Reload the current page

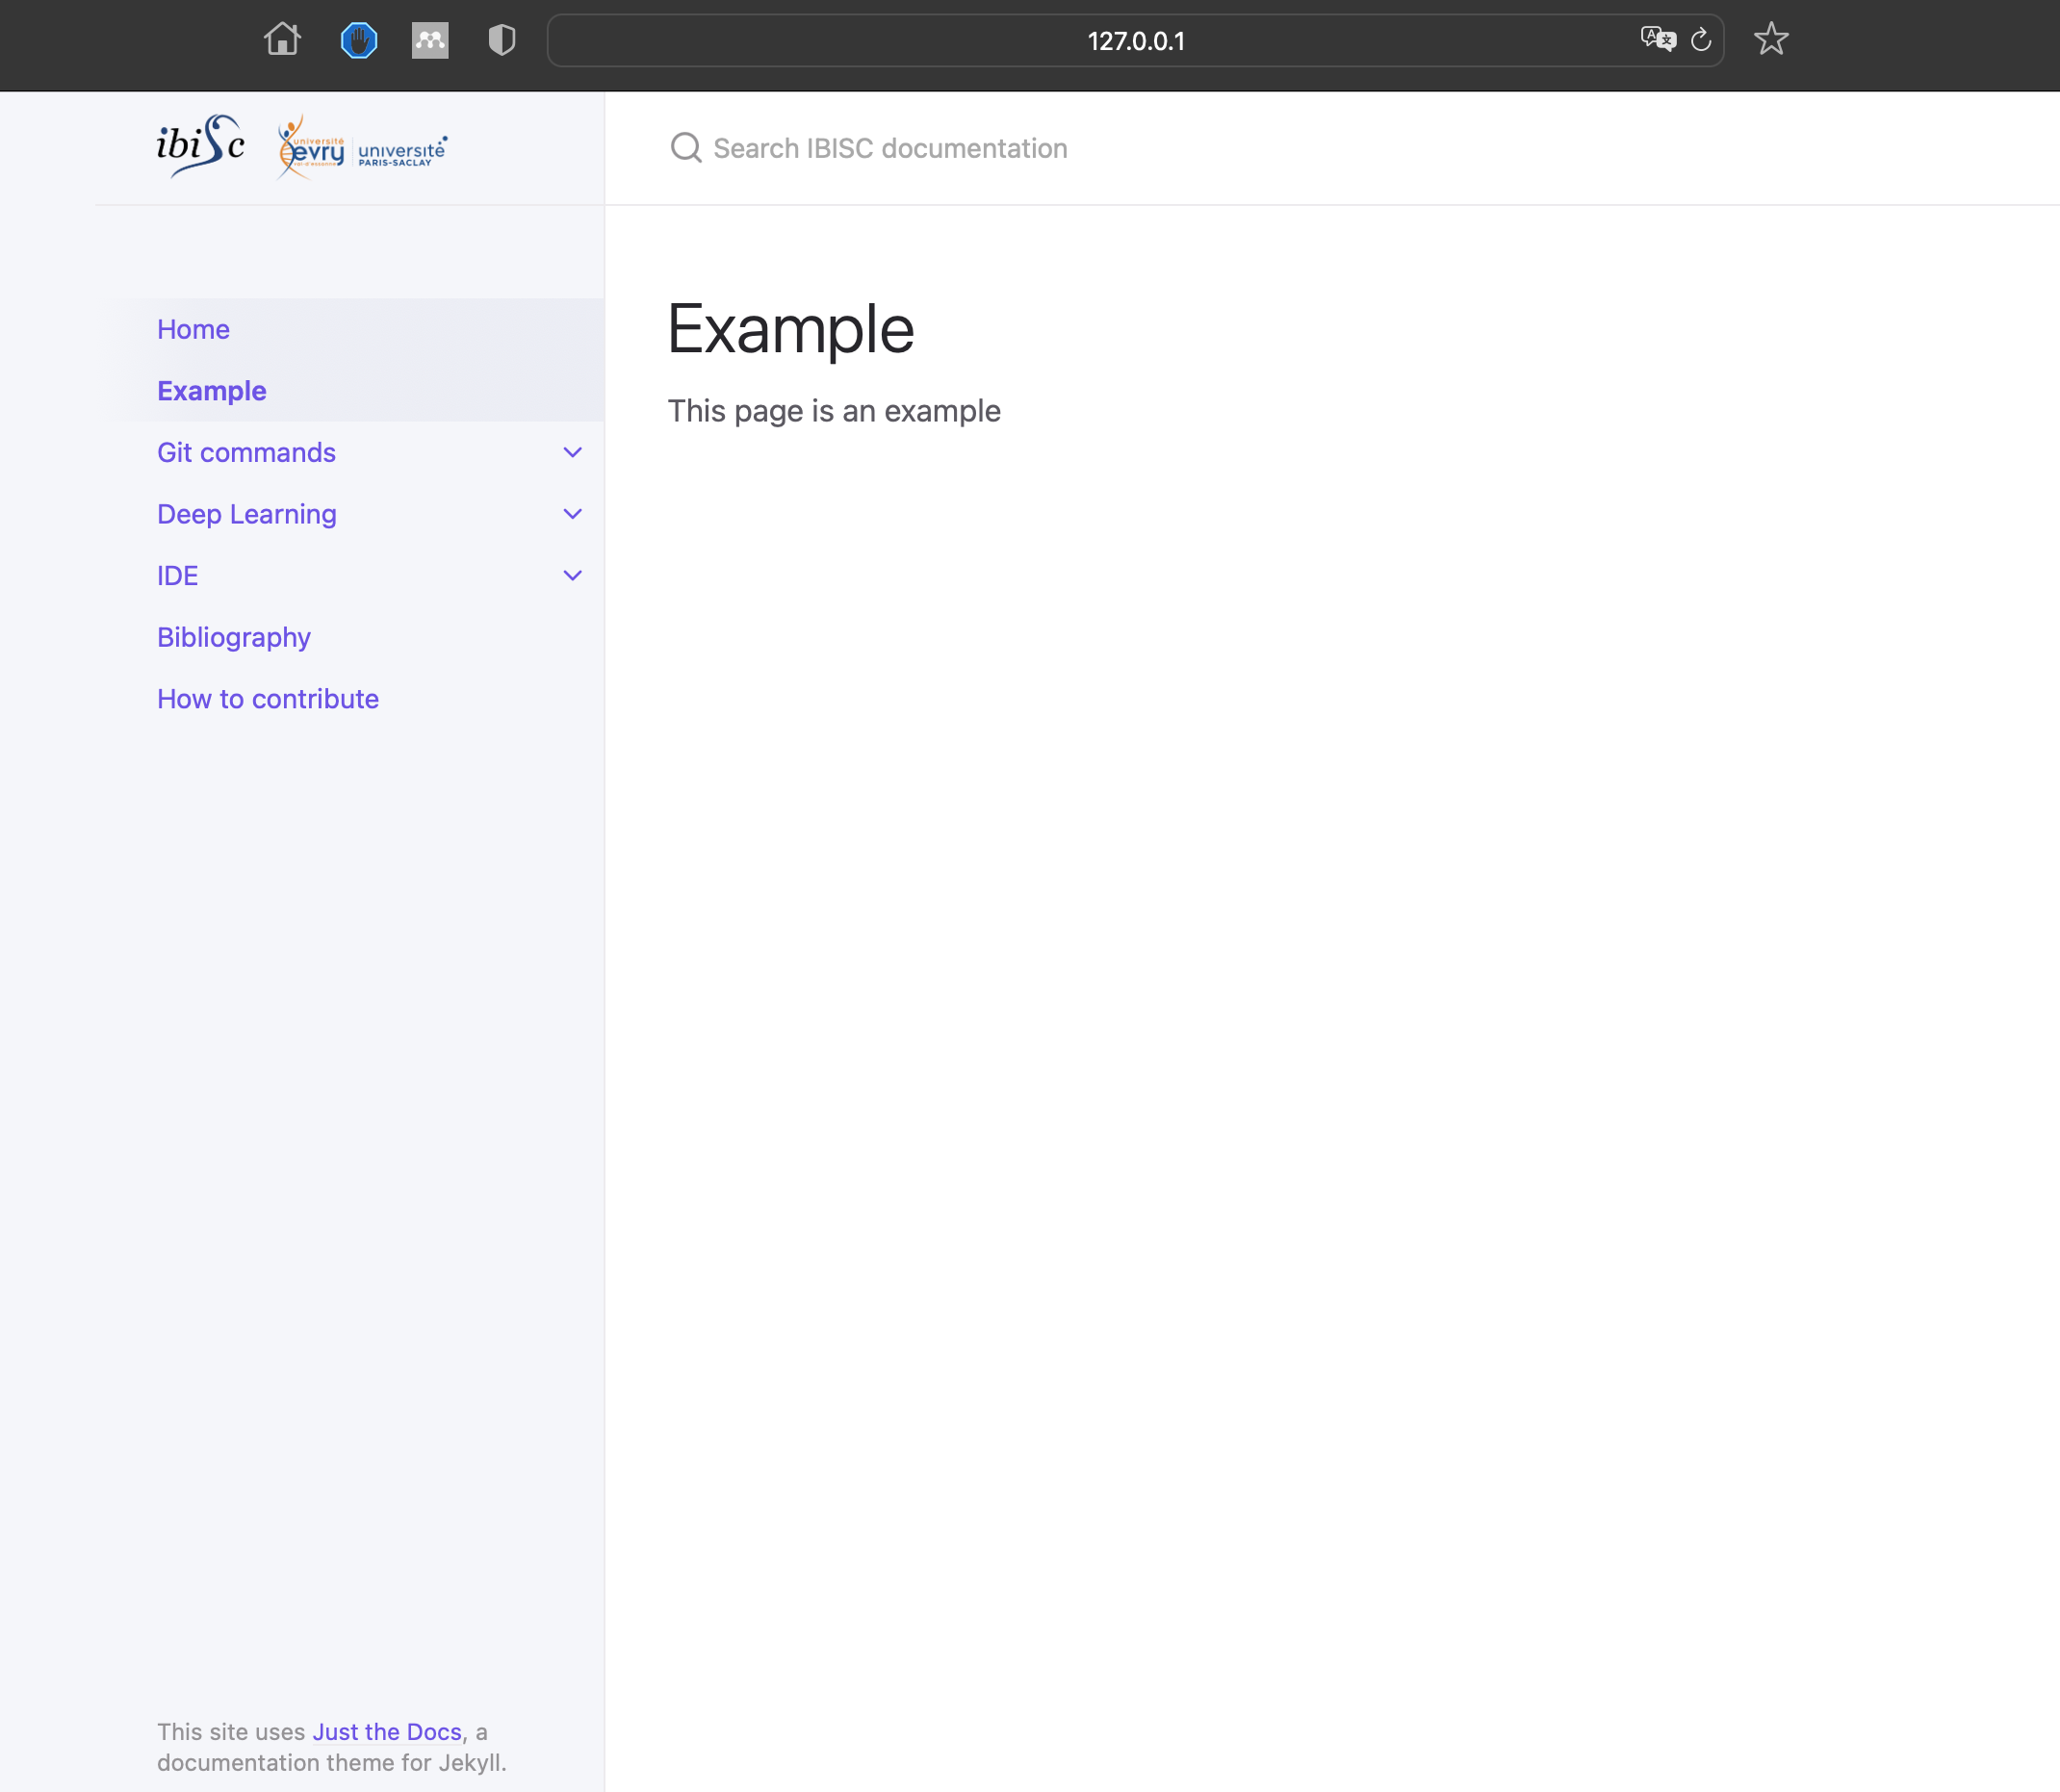1701,40
